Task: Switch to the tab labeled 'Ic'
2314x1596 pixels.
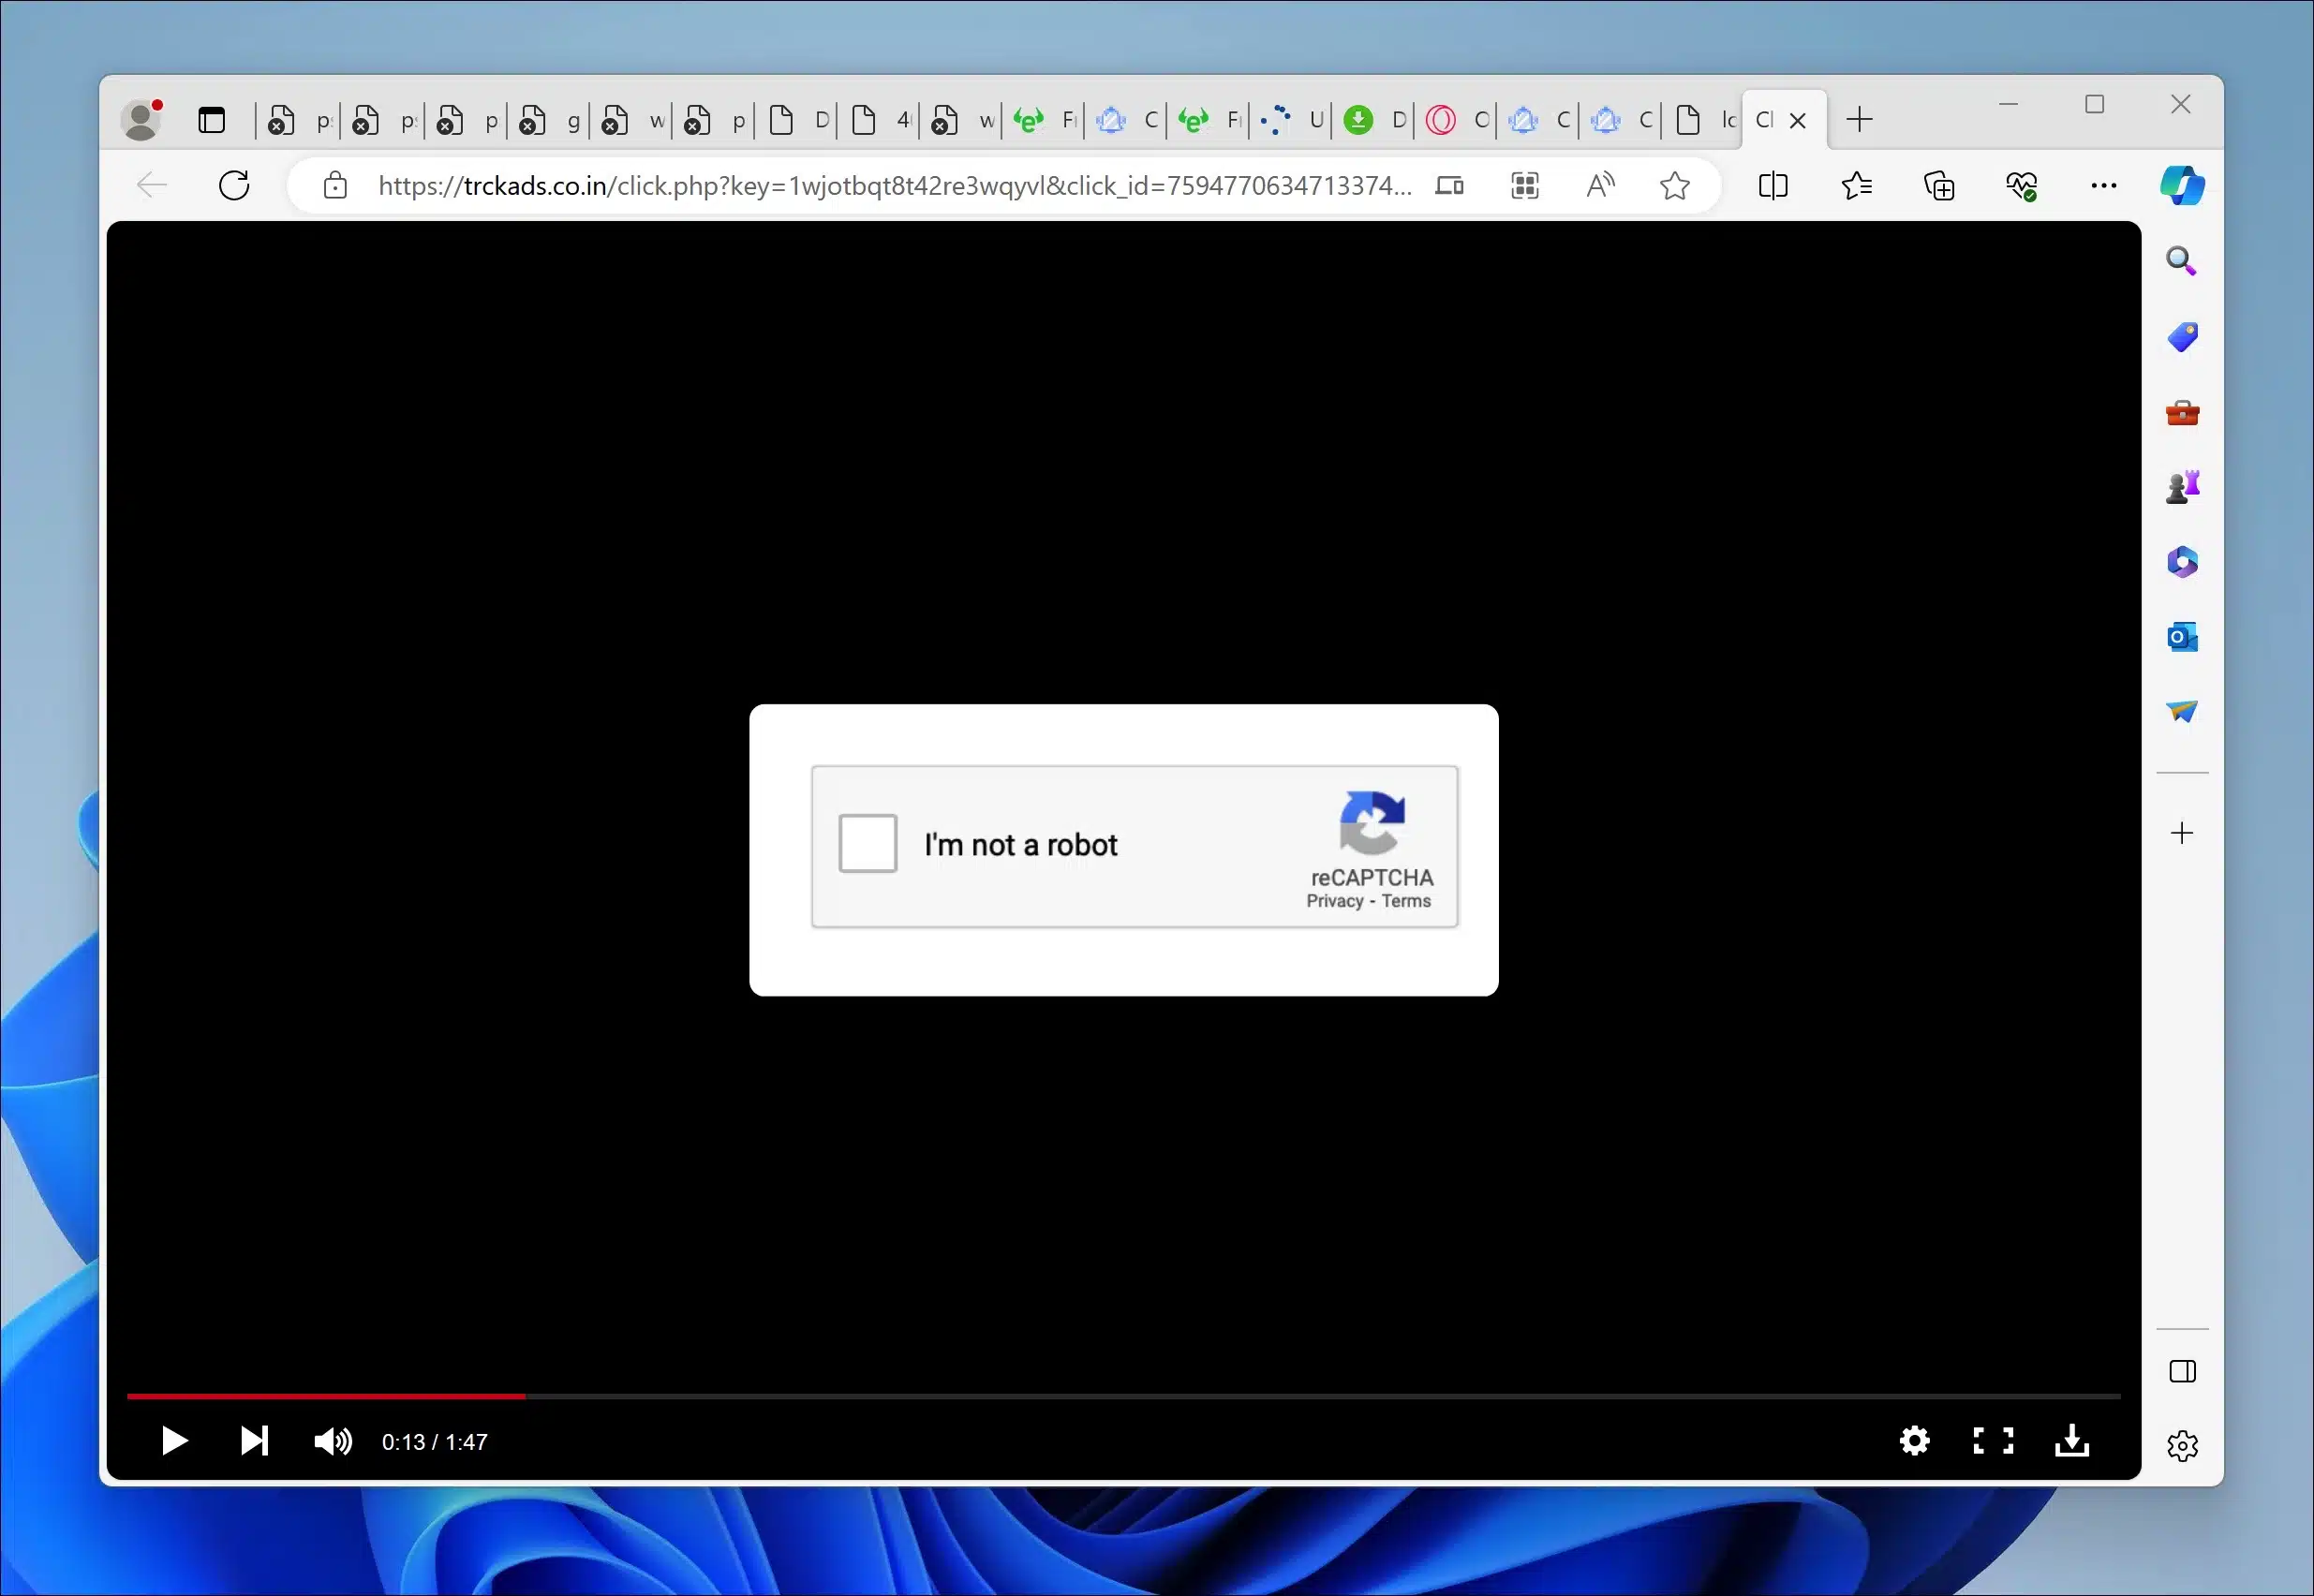Action: (x=1704, y=120)
